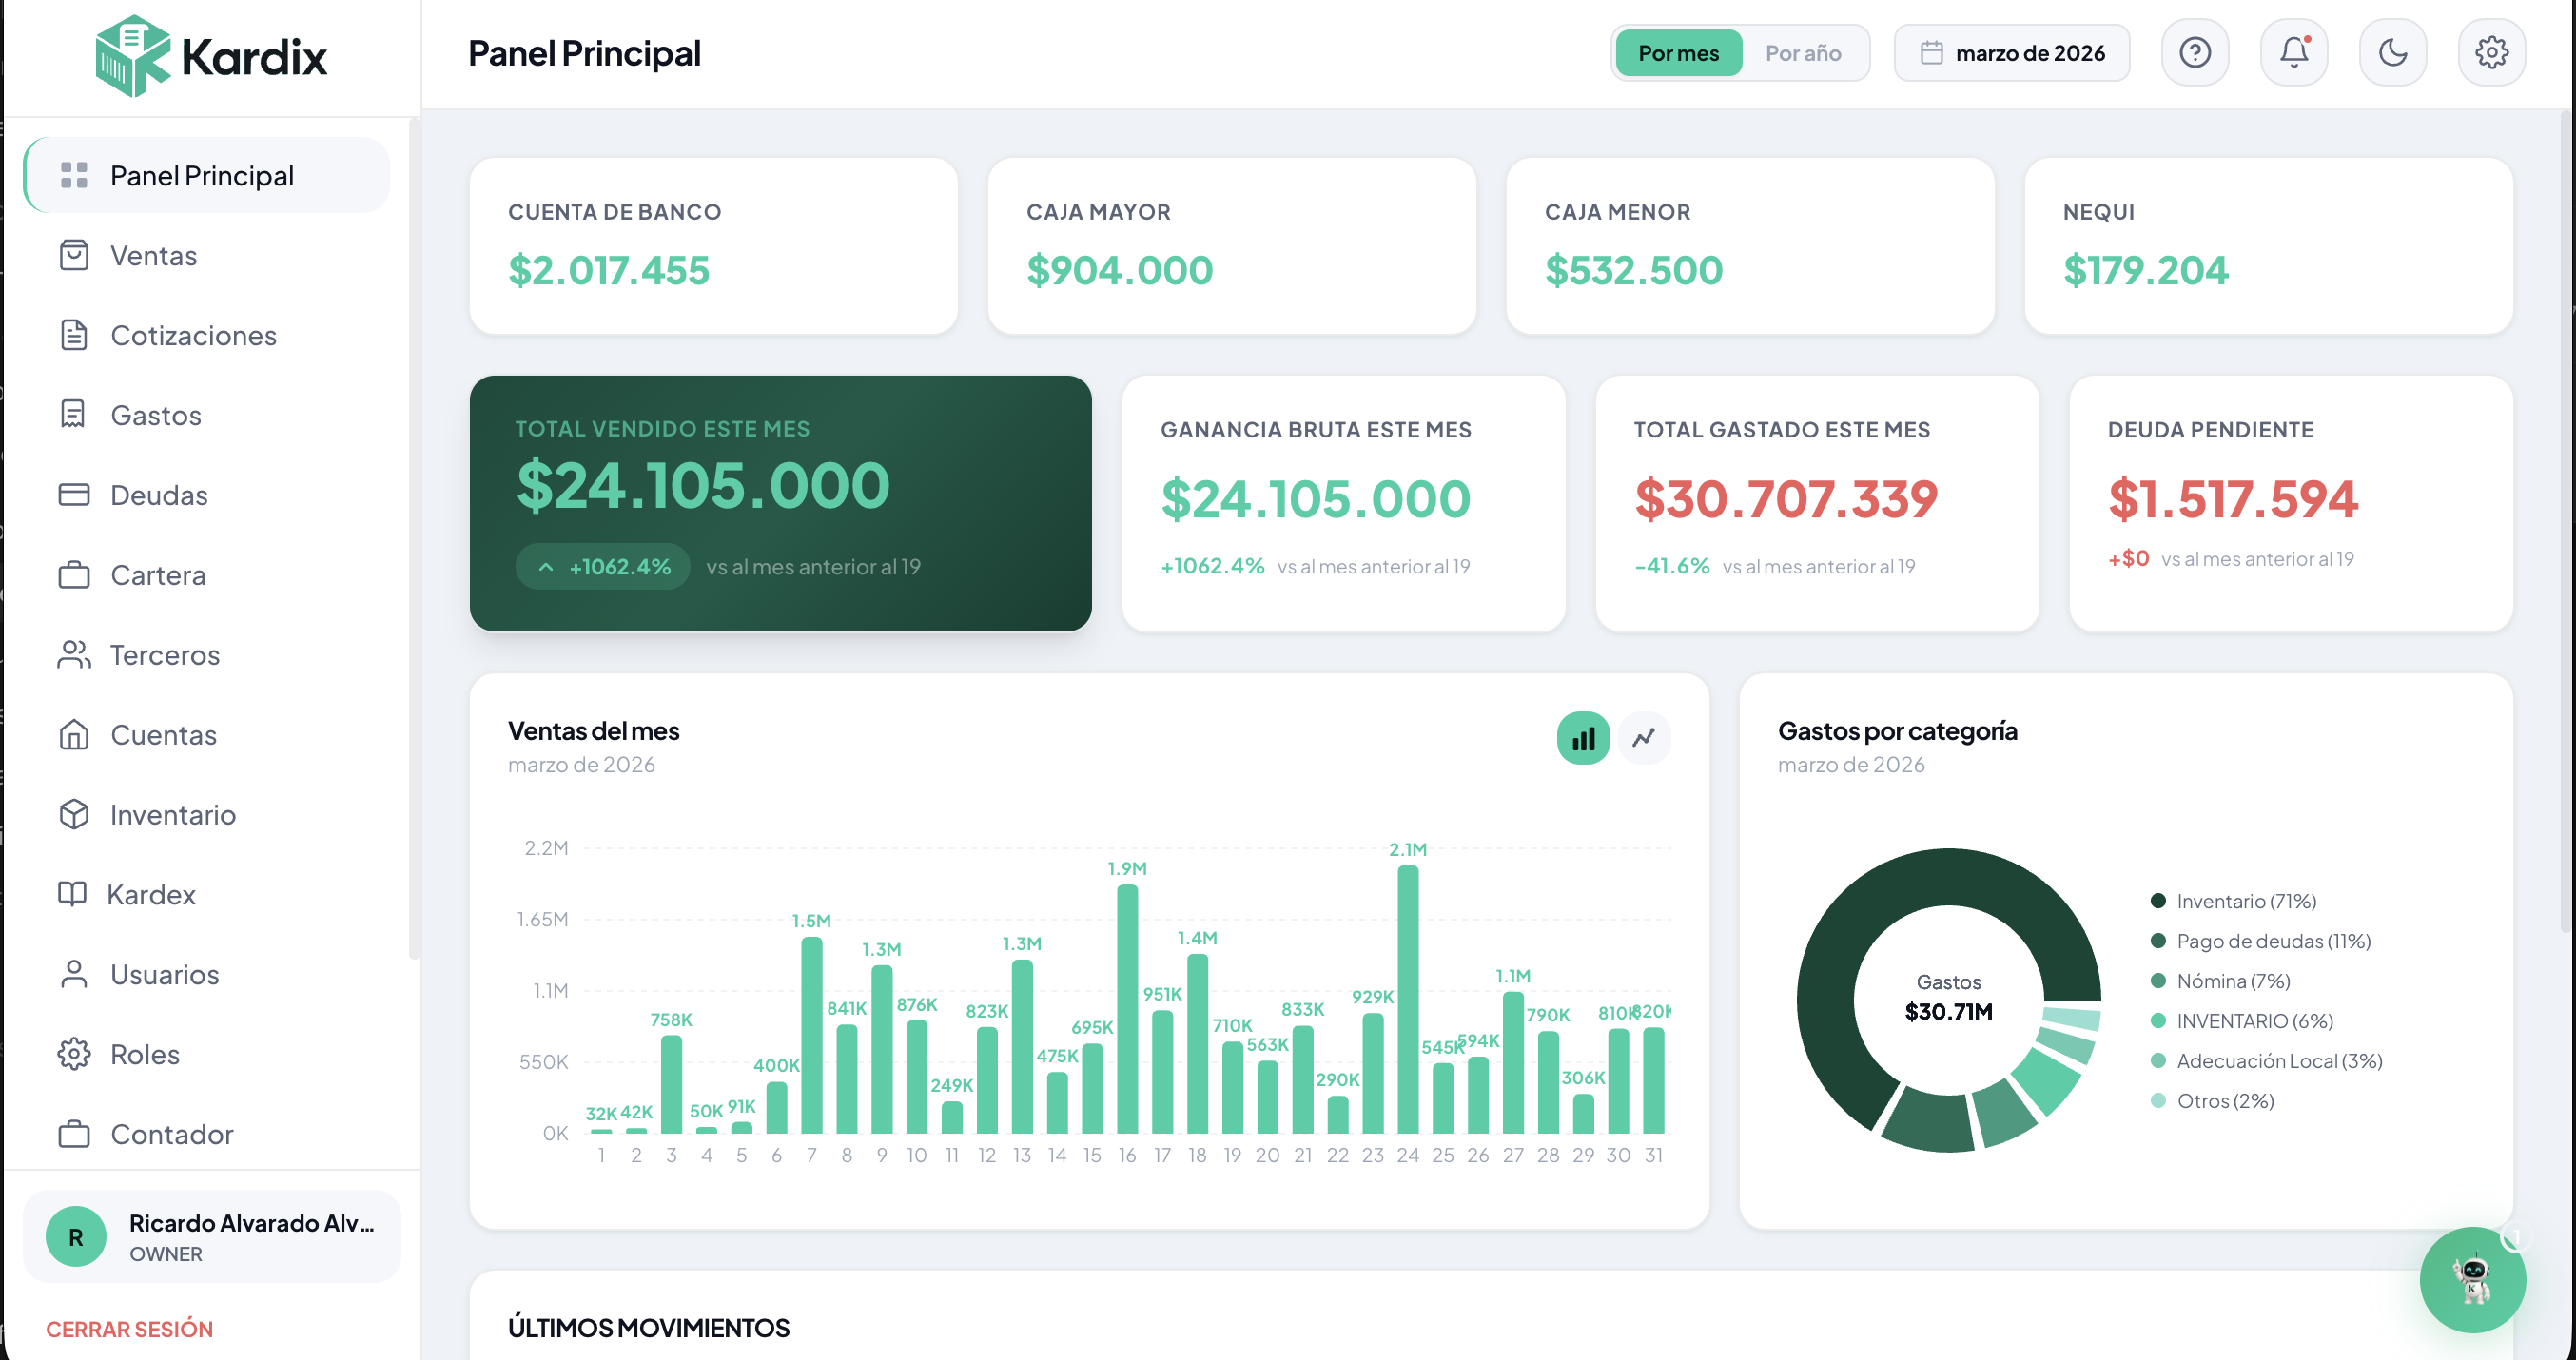
Task: Click the Roles gear icon
Action: pos(74,1054)
